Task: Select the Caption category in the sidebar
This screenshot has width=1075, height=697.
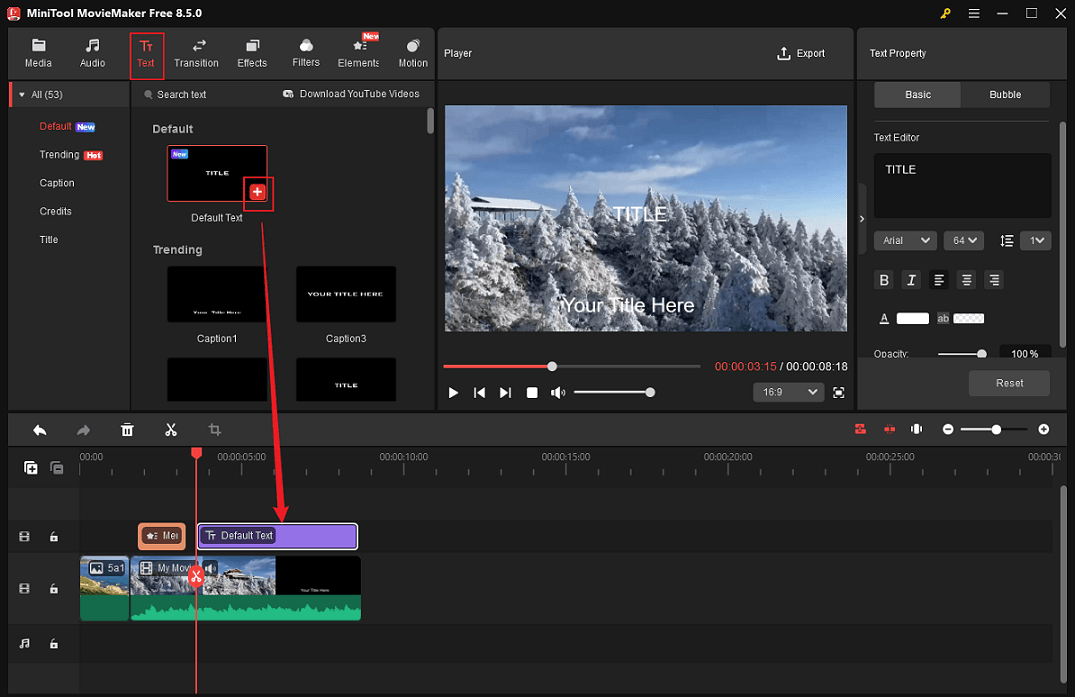Action: (57, 183)
